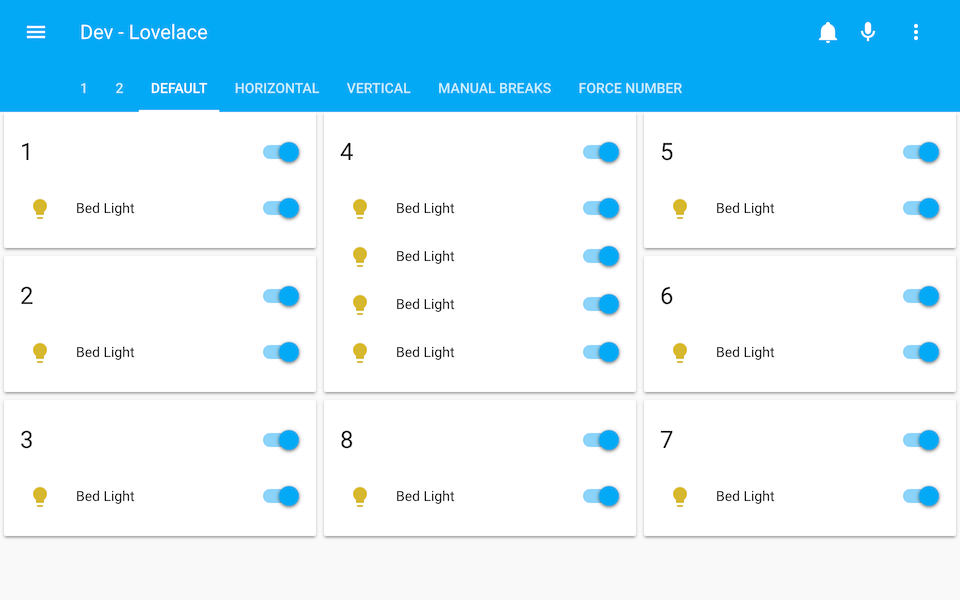Turn off Bed Light in card 6

click(921, 352)
